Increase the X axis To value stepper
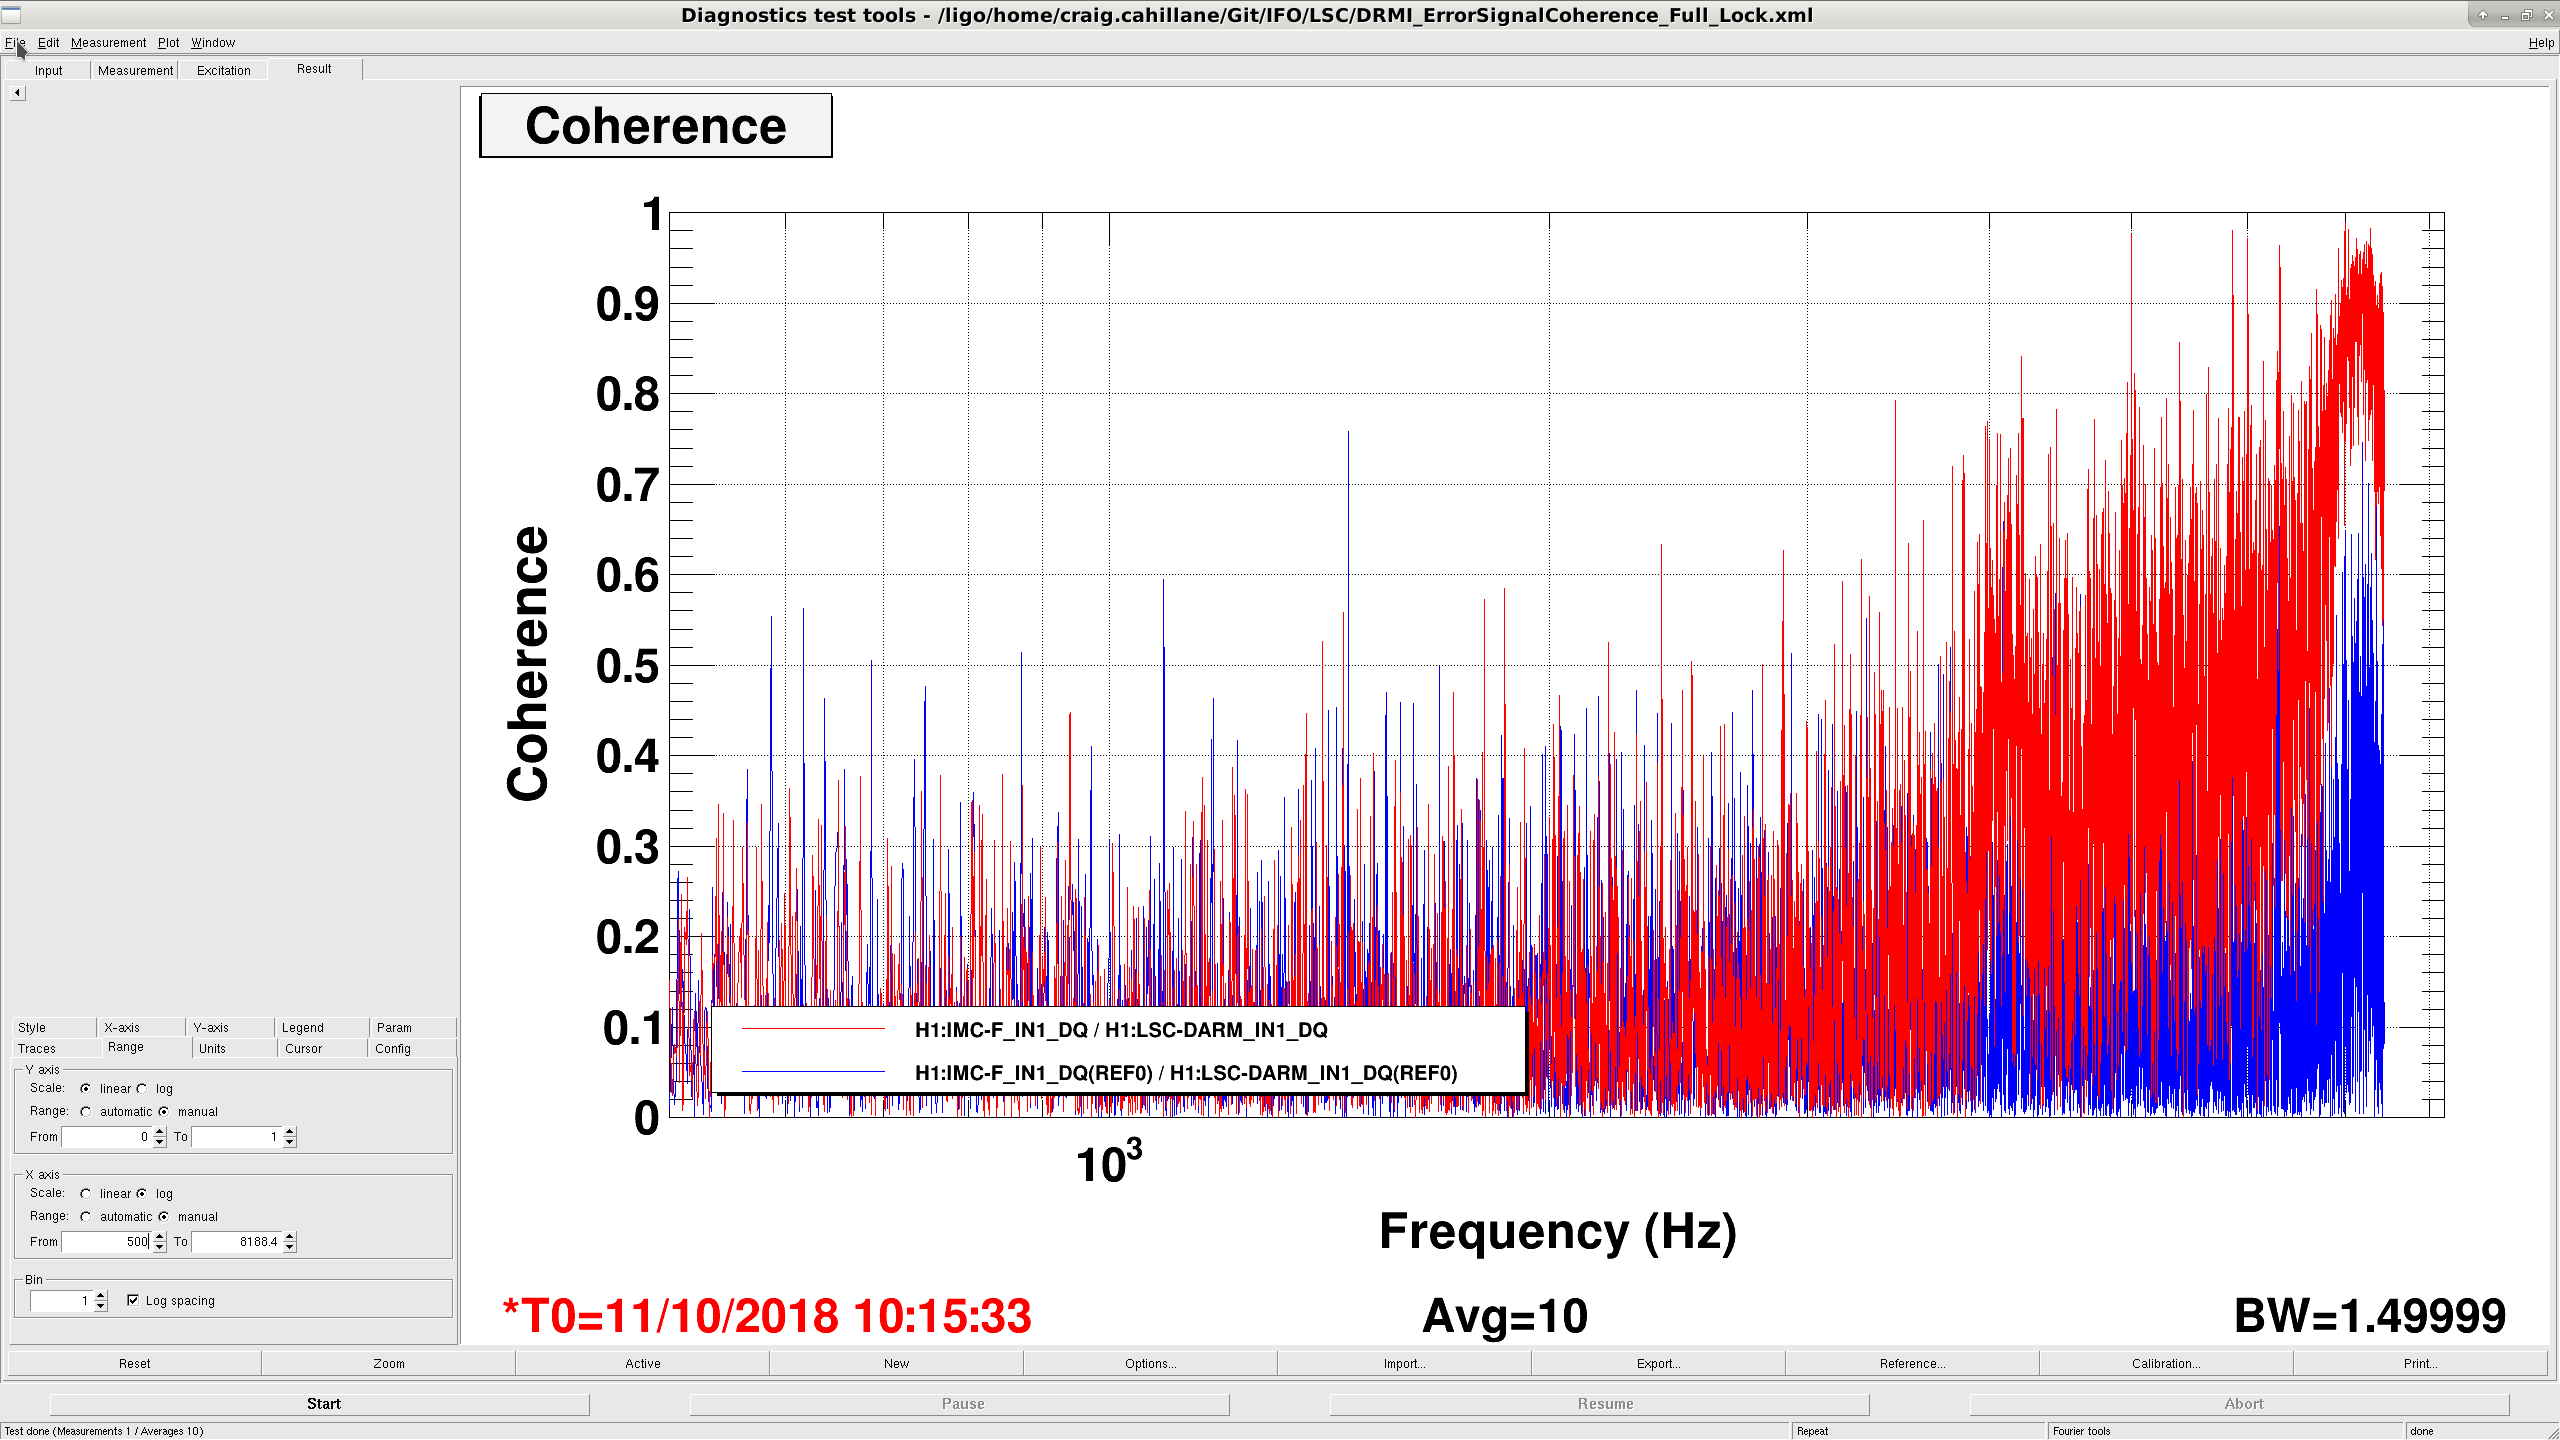This screenshot has height=1440, width=2560. (x=290, y=1237)
